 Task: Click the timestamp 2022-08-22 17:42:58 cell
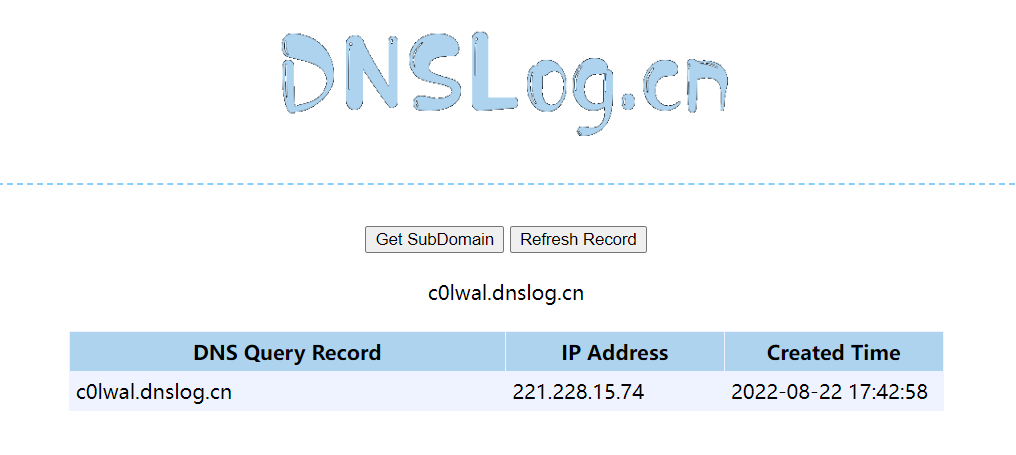click(x=833, y=391)
